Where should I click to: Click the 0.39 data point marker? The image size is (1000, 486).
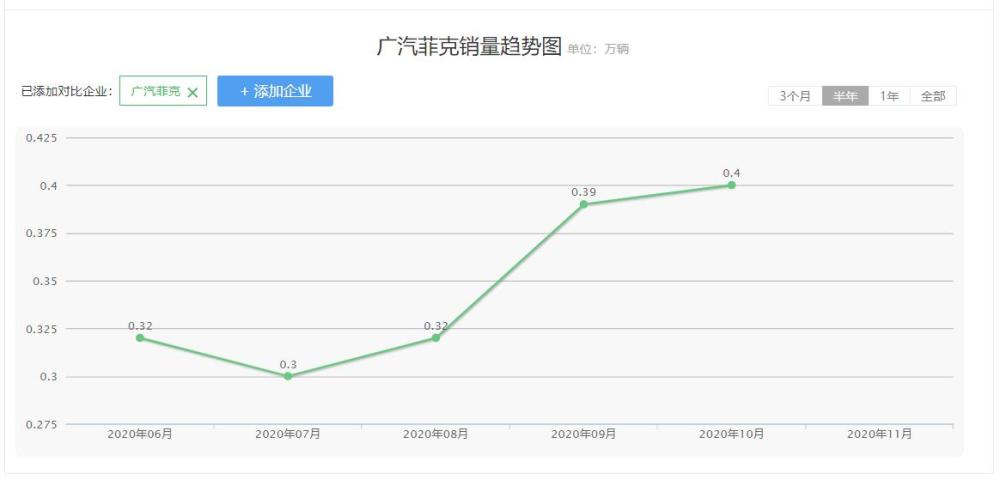[x=584, y=204]
